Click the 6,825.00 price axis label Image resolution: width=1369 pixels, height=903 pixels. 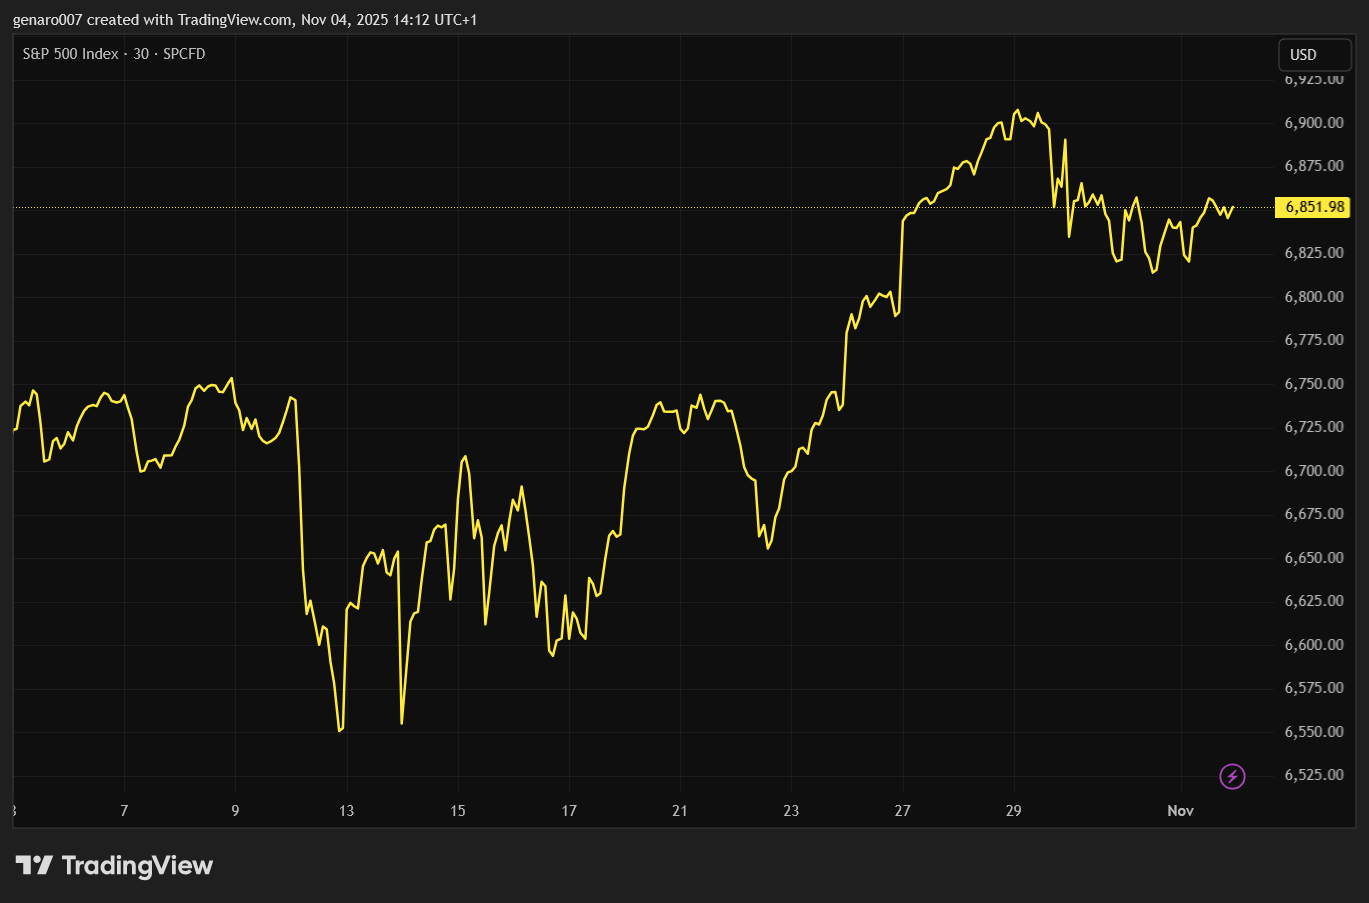click(1314, 253)
